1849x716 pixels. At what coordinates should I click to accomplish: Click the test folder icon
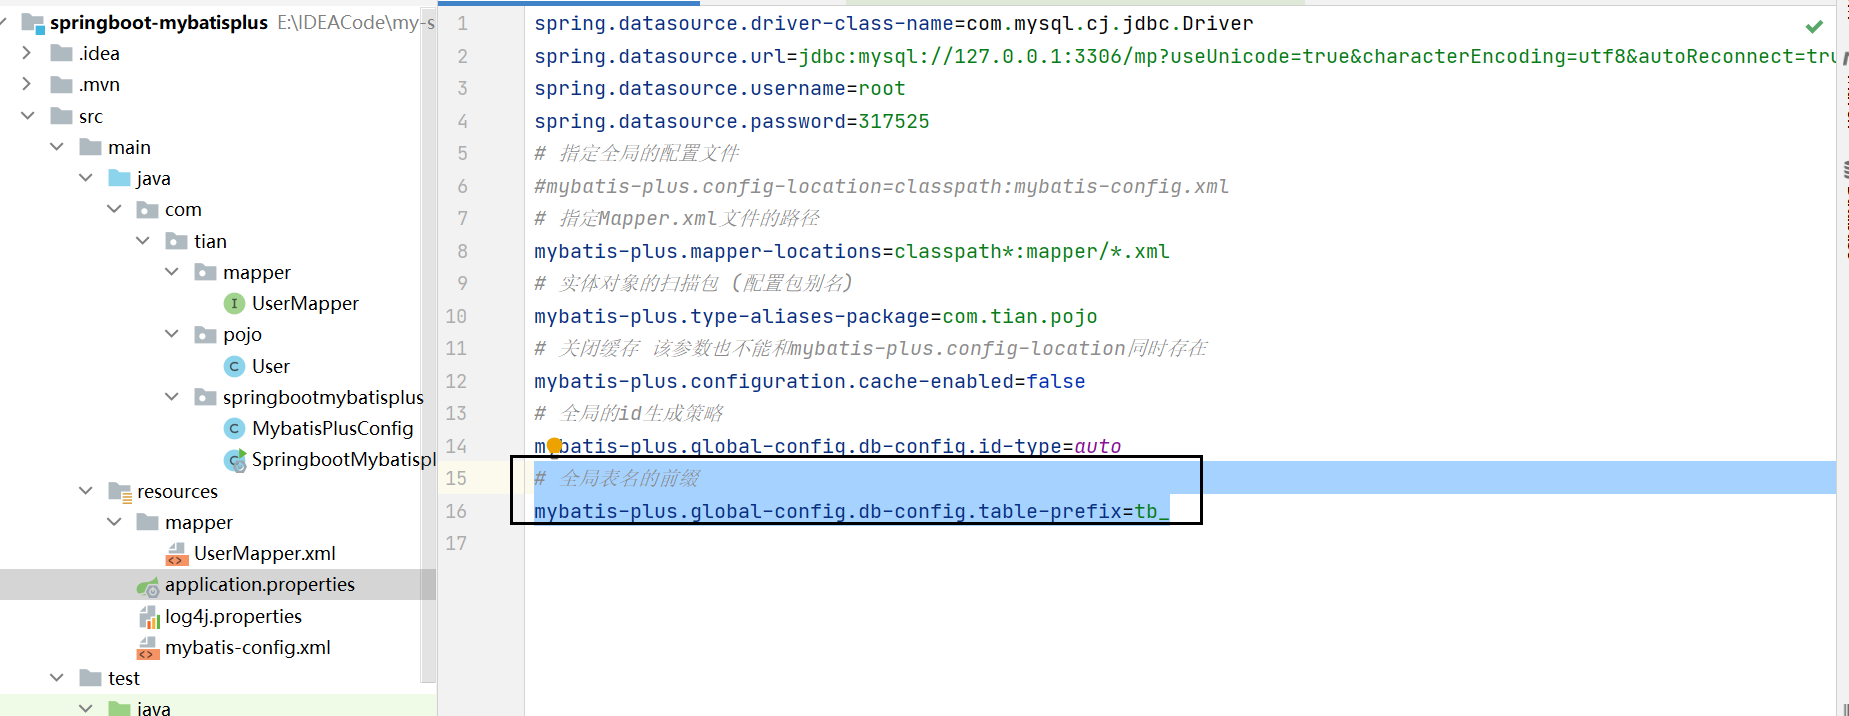(x=91, y=678)
